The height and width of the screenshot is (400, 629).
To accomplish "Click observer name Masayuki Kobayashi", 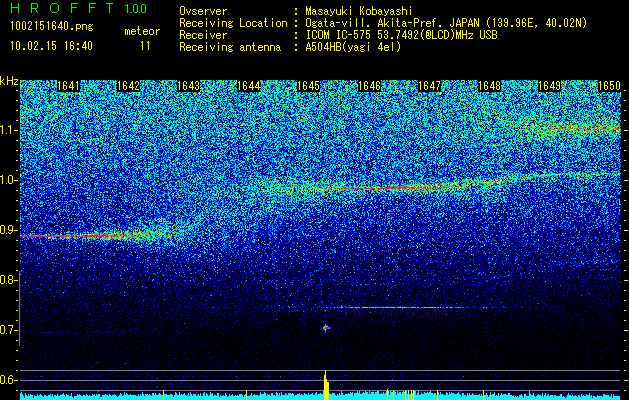I will point(359,12).
